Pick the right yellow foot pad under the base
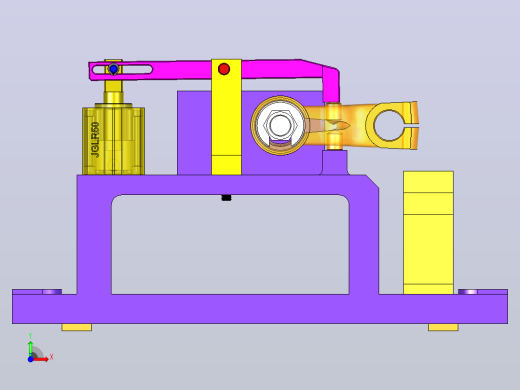Viewport: 520px width, 390px height. point(443,327)
